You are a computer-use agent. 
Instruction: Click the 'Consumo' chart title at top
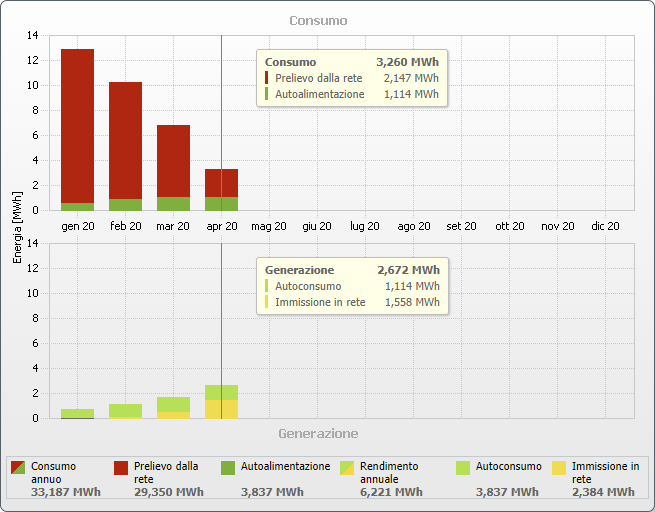pos(318,21)
